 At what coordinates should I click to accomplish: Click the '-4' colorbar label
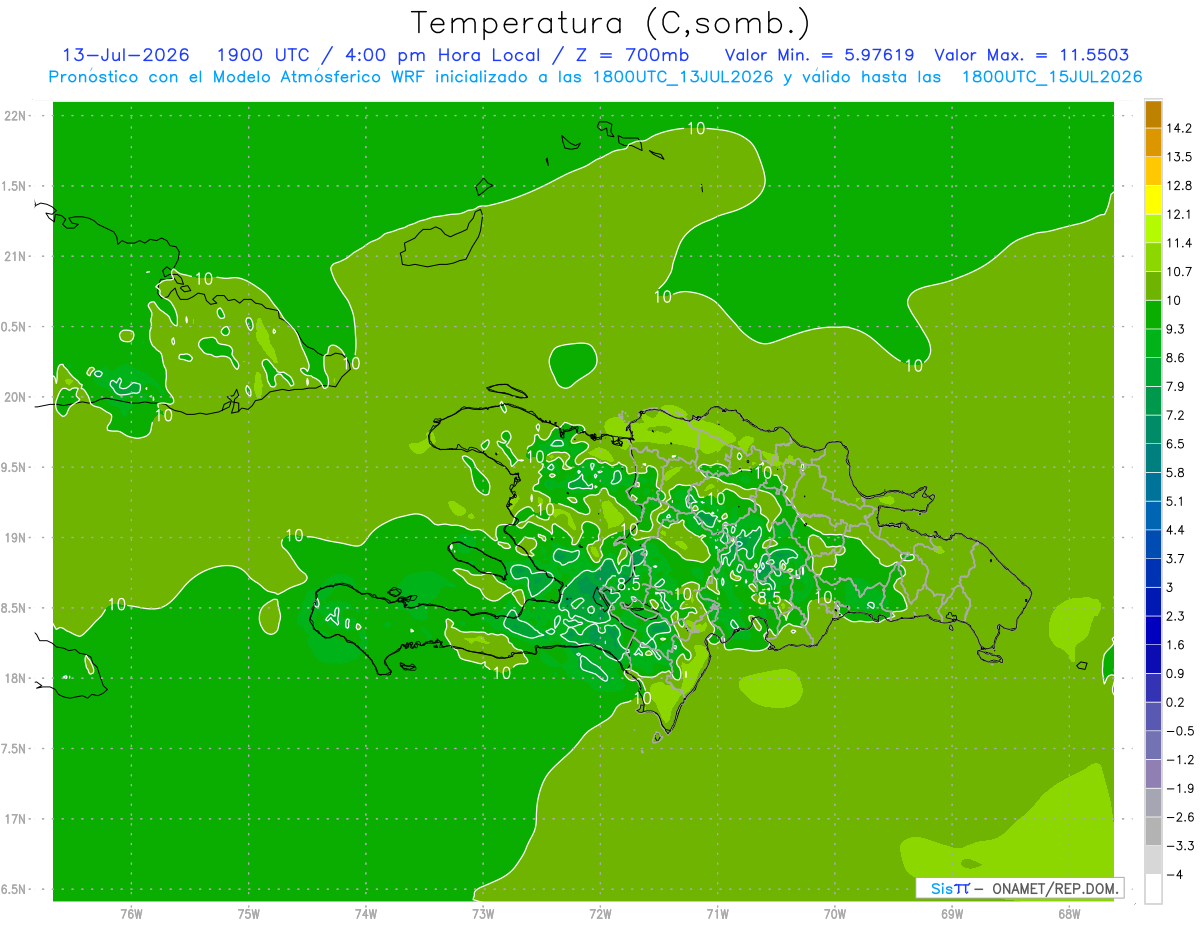(1174, 874)
